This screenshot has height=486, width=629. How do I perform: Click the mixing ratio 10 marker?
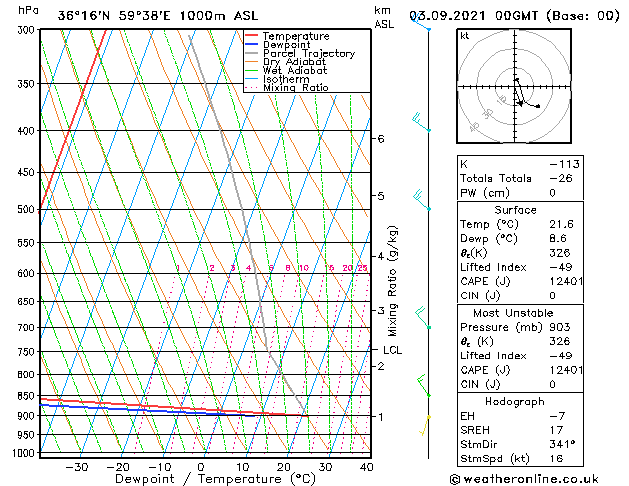pyautogui.click(x=304, y=268)
